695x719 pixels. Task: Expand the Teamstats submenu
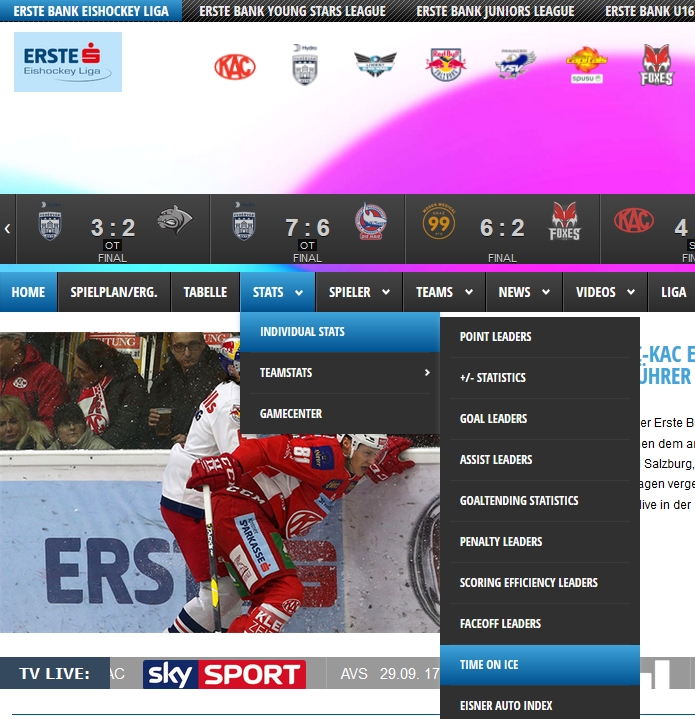[339, 372]
